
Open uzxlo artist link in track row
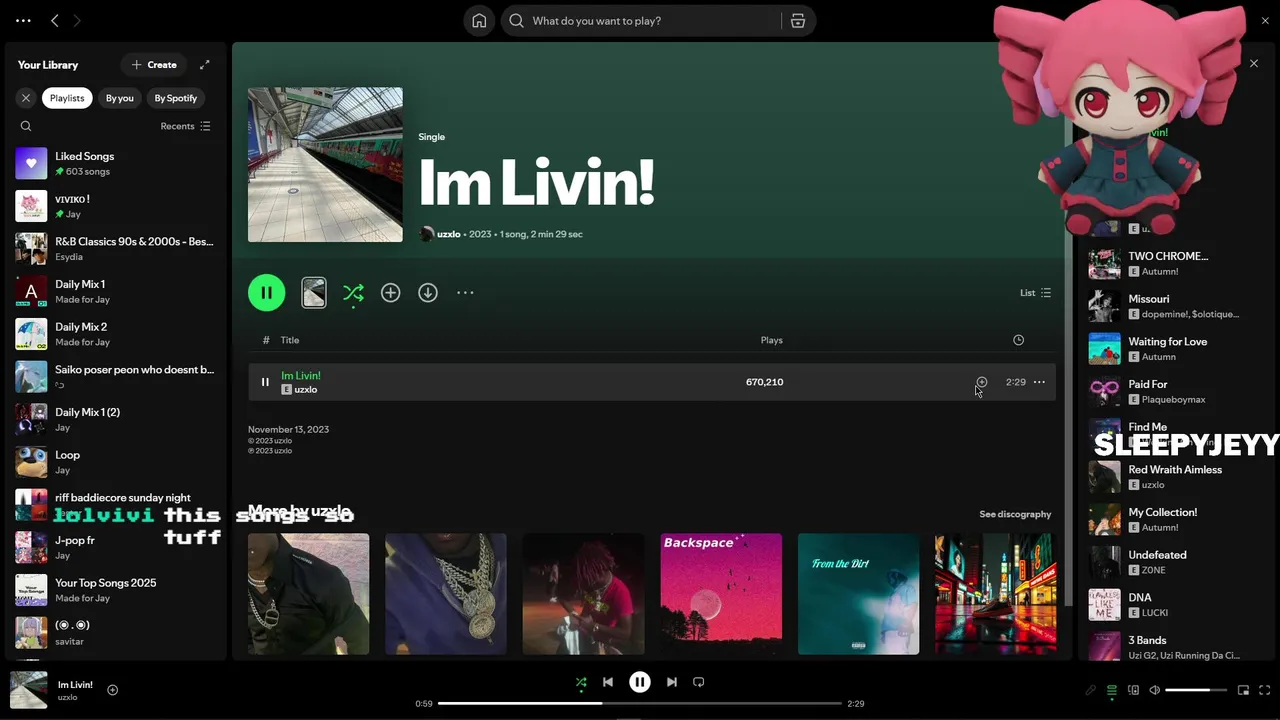coord(306,389)
